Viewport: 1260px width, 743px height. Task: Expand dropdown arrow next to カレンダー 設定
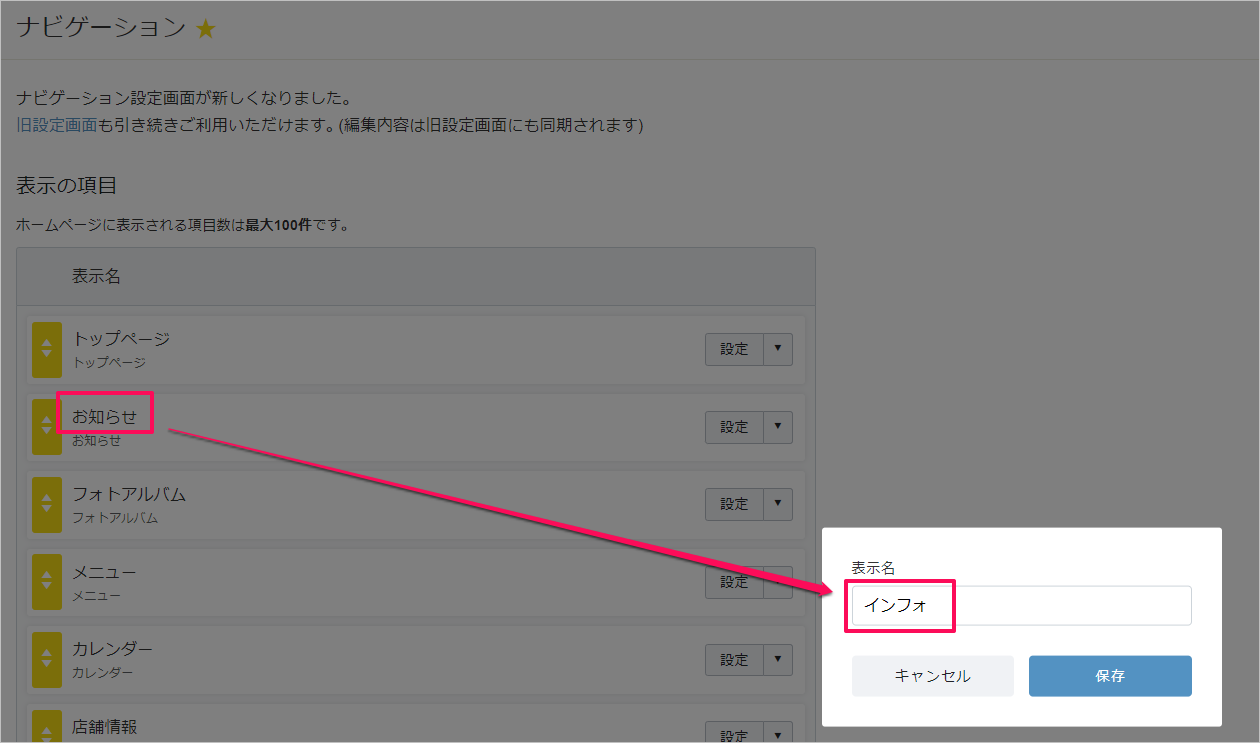[778, 660]
